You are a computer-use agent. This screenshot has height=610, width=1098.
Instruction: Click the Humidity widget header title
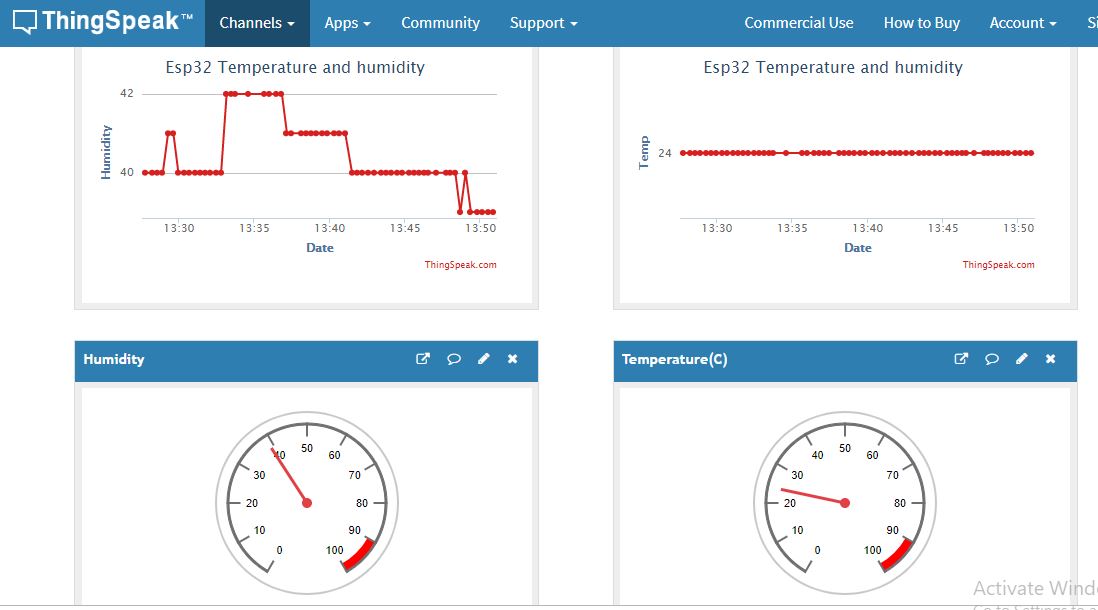coord(113,359)
